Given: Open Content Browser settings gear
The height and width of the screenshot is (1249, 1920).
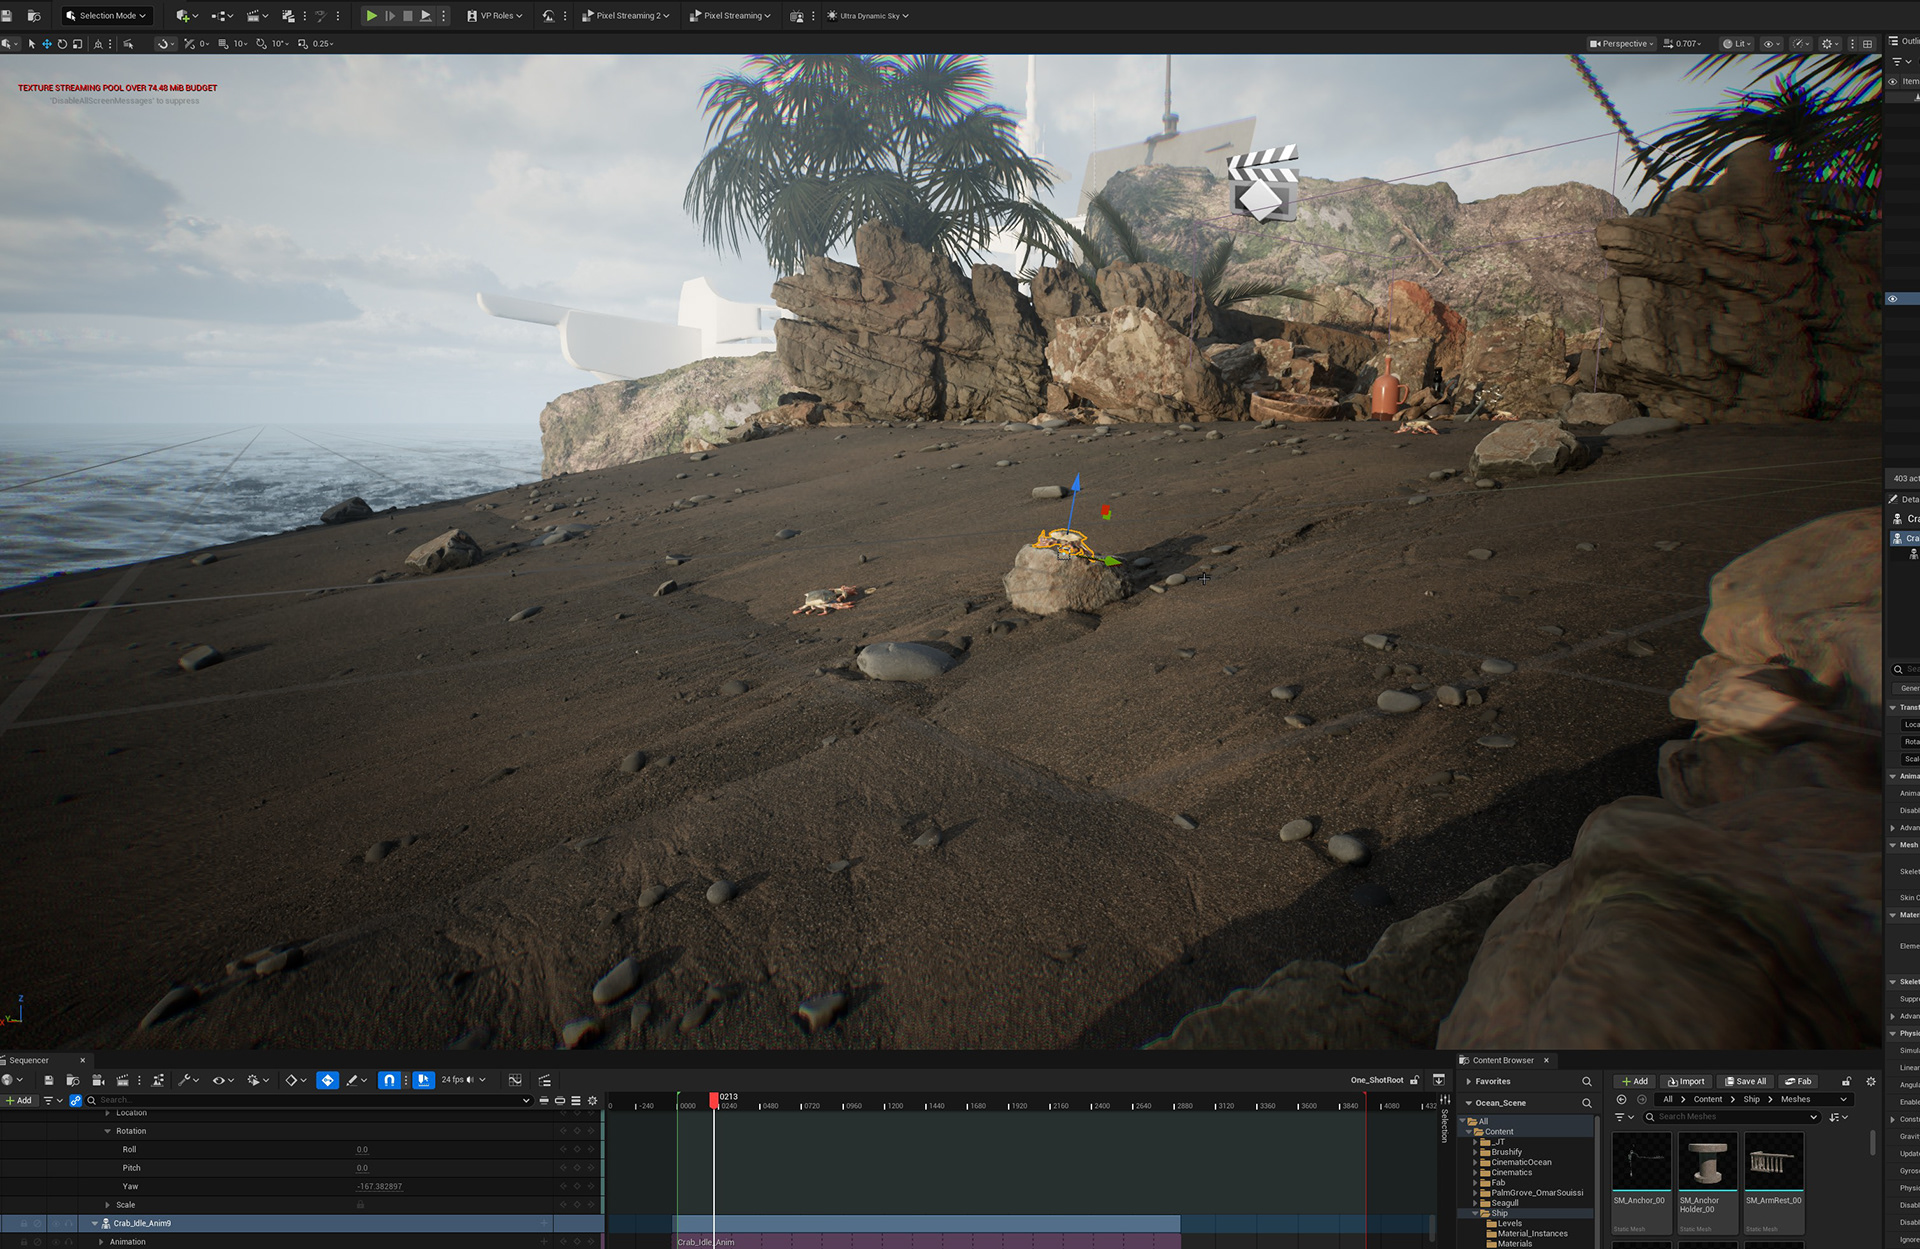Looking at the screenshot, I should 1871,1081.
